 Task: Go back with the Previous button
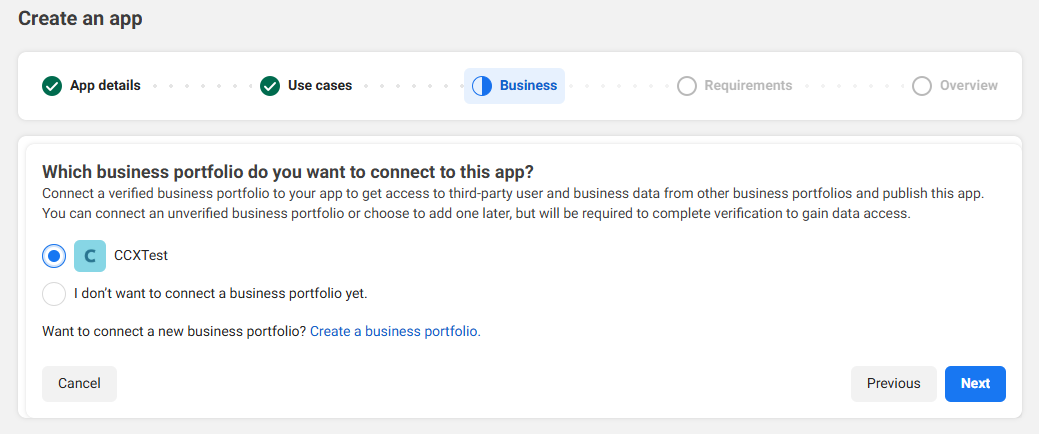point(893,383)
